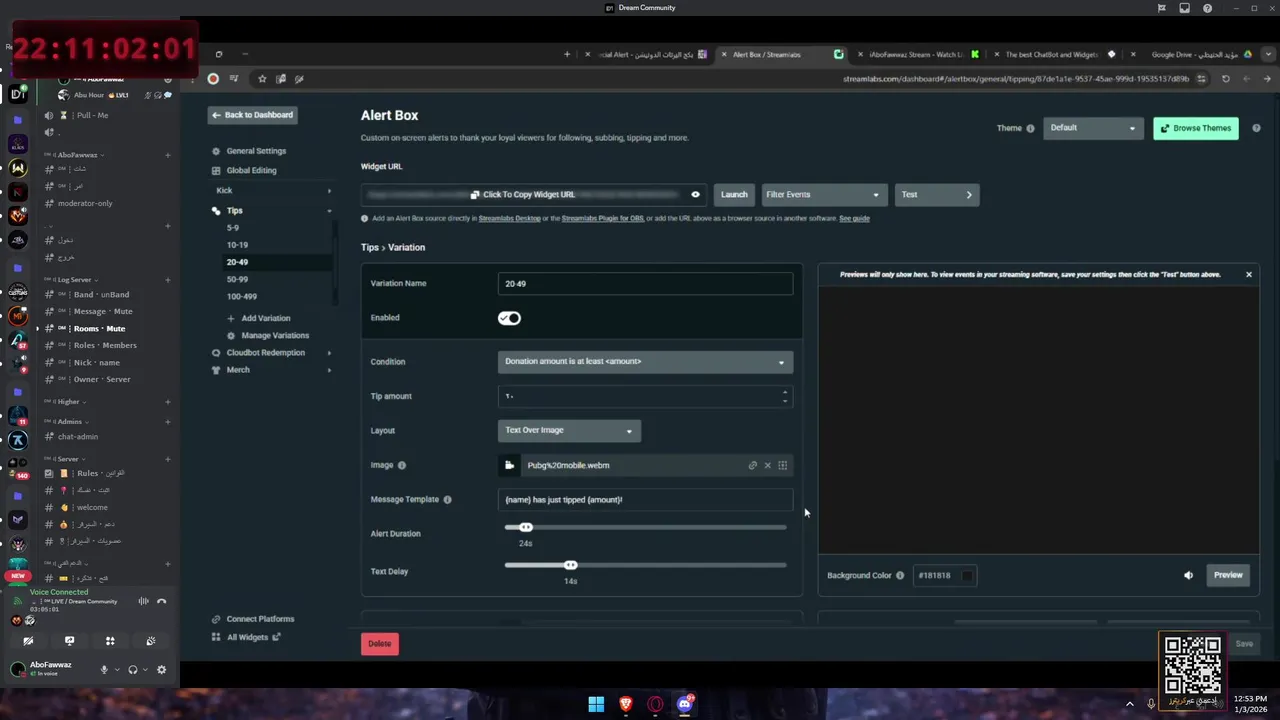1280x720 pixels.
Task: Click the All Widgets grid icon
Action: click(x=216, y=637)
